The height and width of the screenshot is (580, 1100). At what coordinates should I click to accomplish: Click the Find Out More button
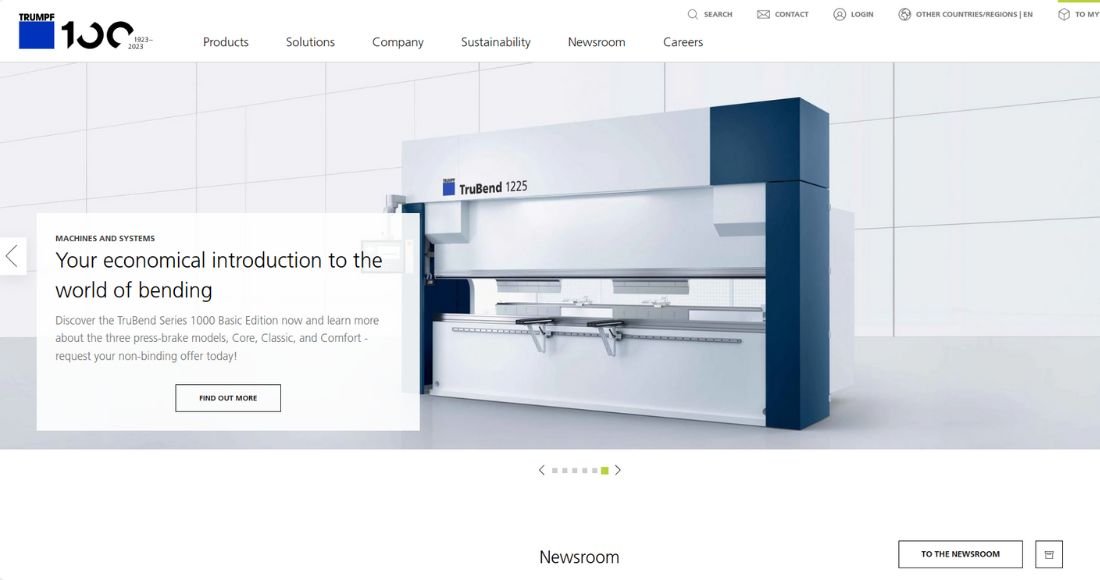(x=228, y=398)
